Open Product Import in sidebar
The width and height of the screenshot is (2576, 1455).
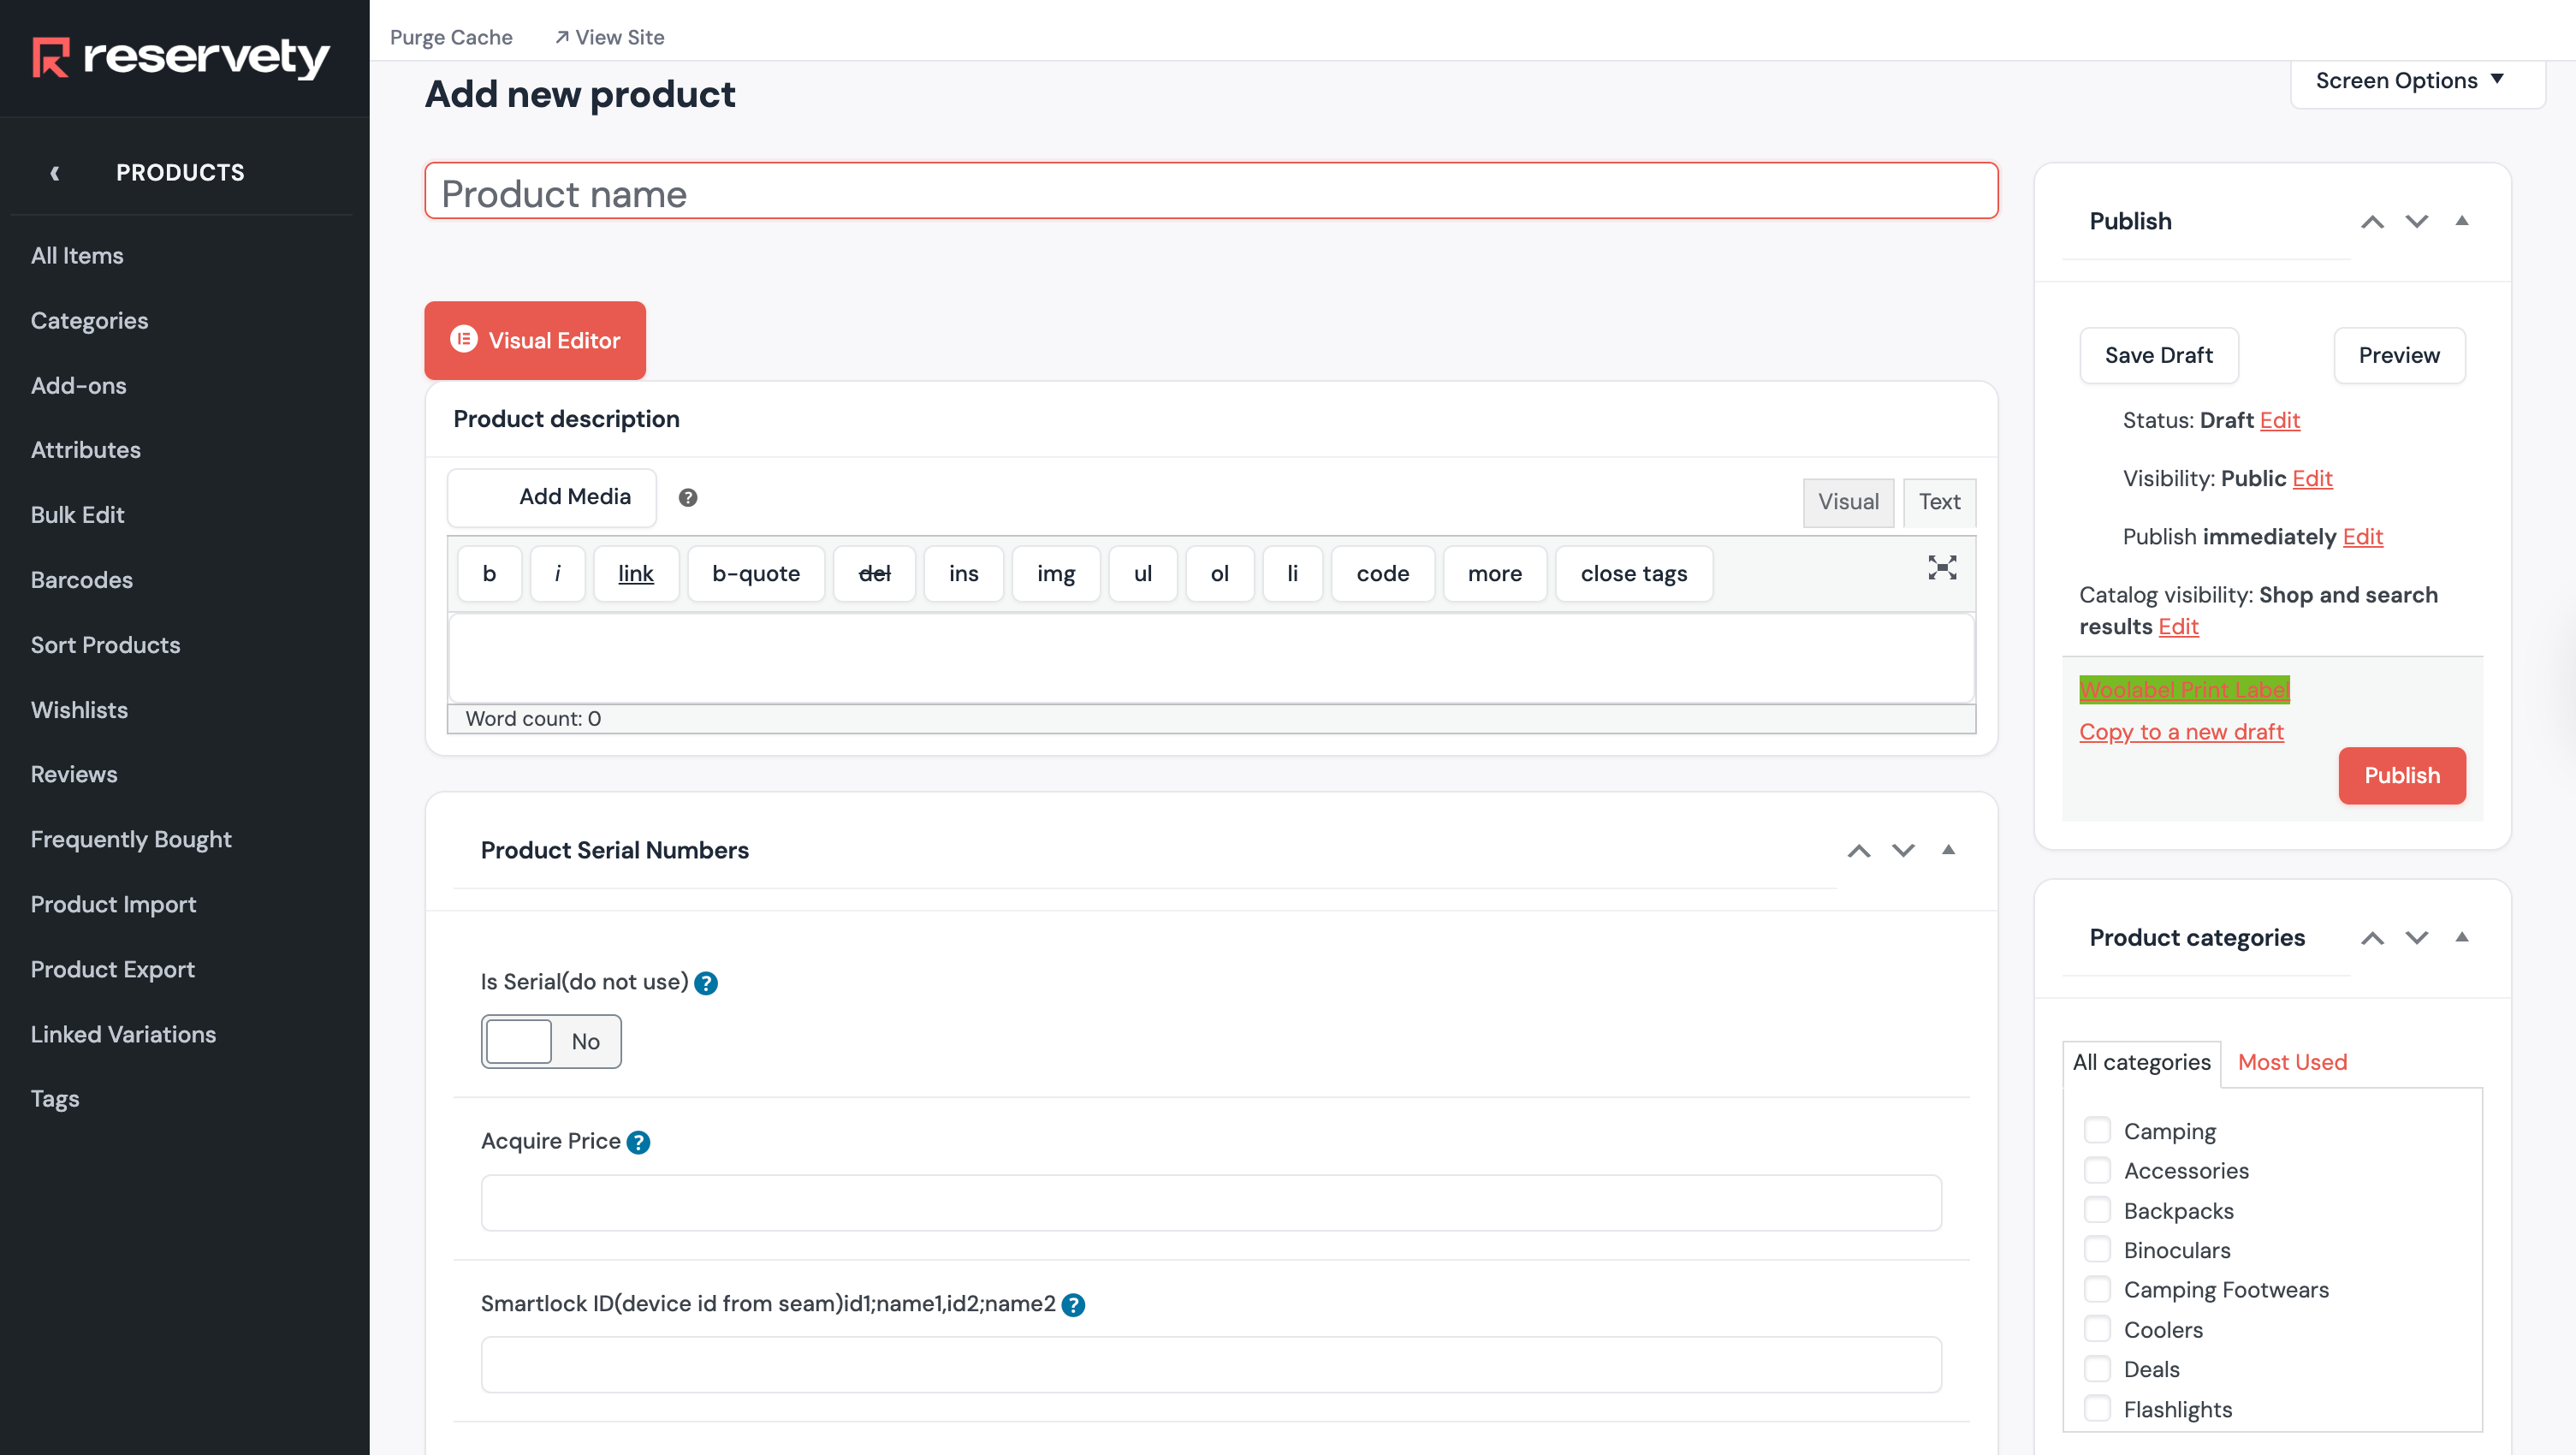(x=113, y=905)
